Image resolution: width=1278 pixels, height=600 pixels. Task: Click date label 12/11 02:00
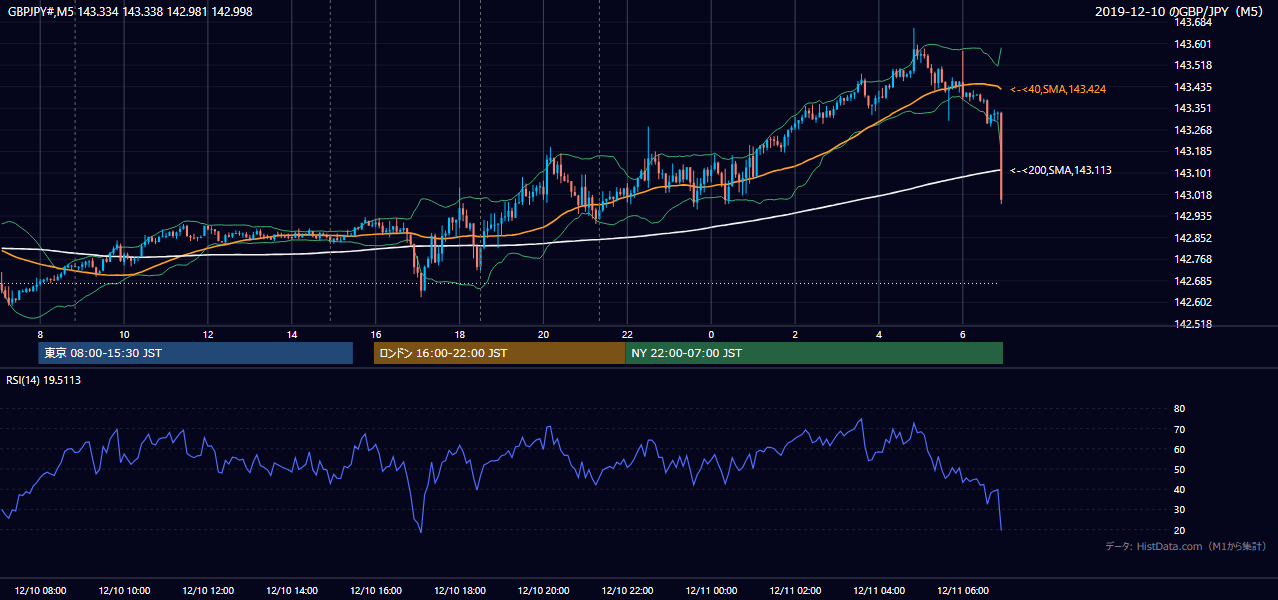(x=795, y=591)
